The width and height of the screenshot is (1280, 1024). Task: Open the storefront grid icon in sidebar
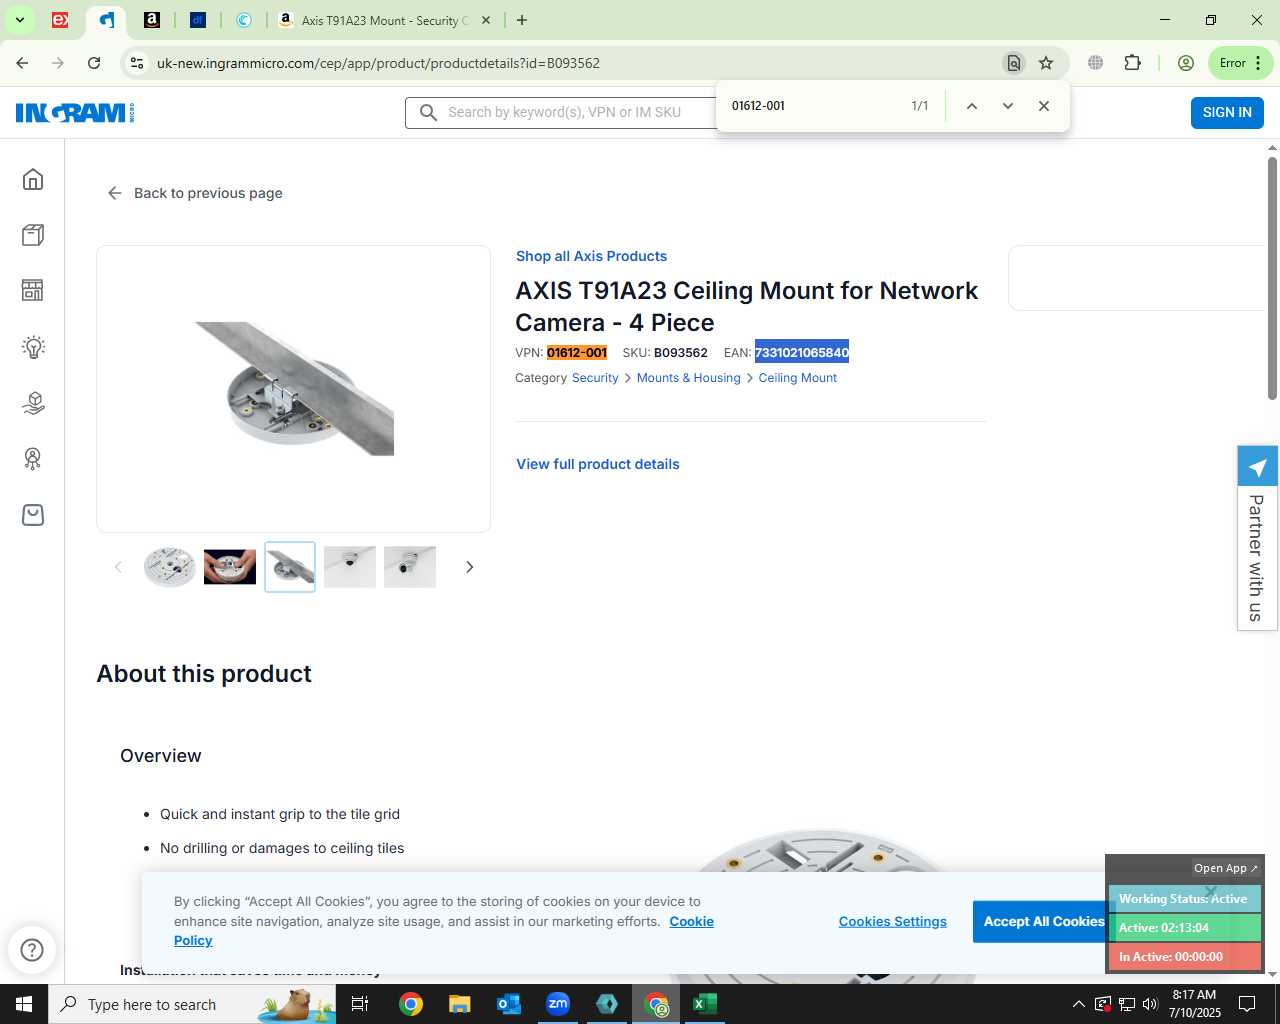[33, 290]
